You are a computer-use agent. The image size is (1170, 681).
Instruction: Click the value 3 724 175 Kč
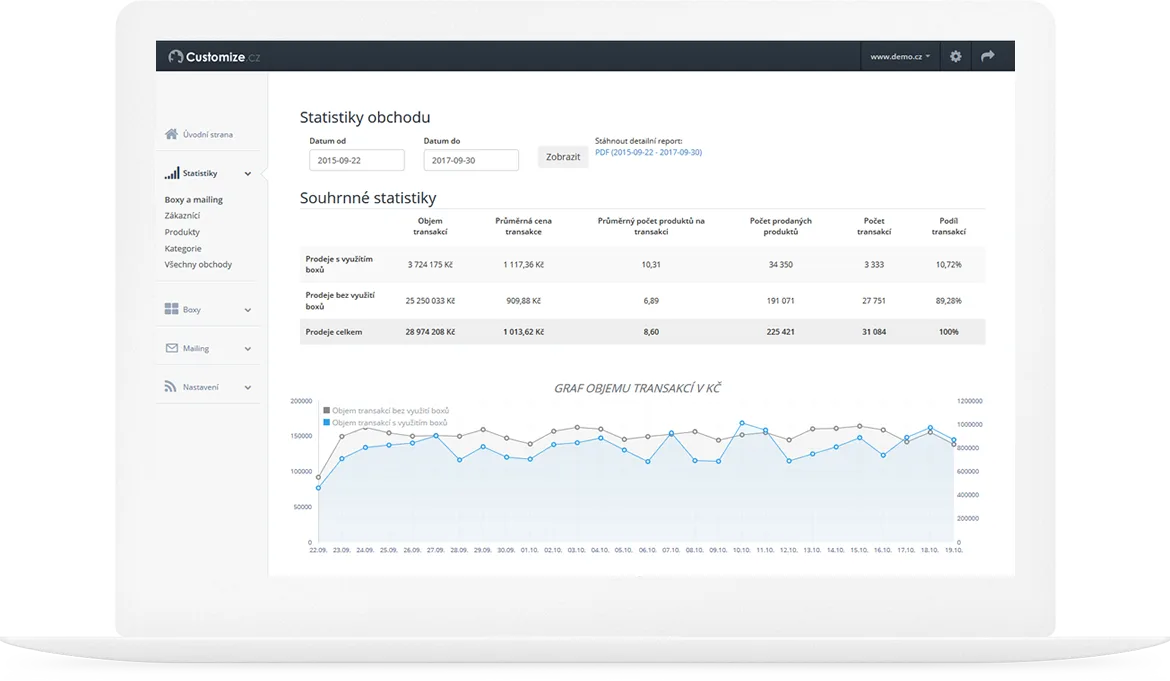pos(430,265)
